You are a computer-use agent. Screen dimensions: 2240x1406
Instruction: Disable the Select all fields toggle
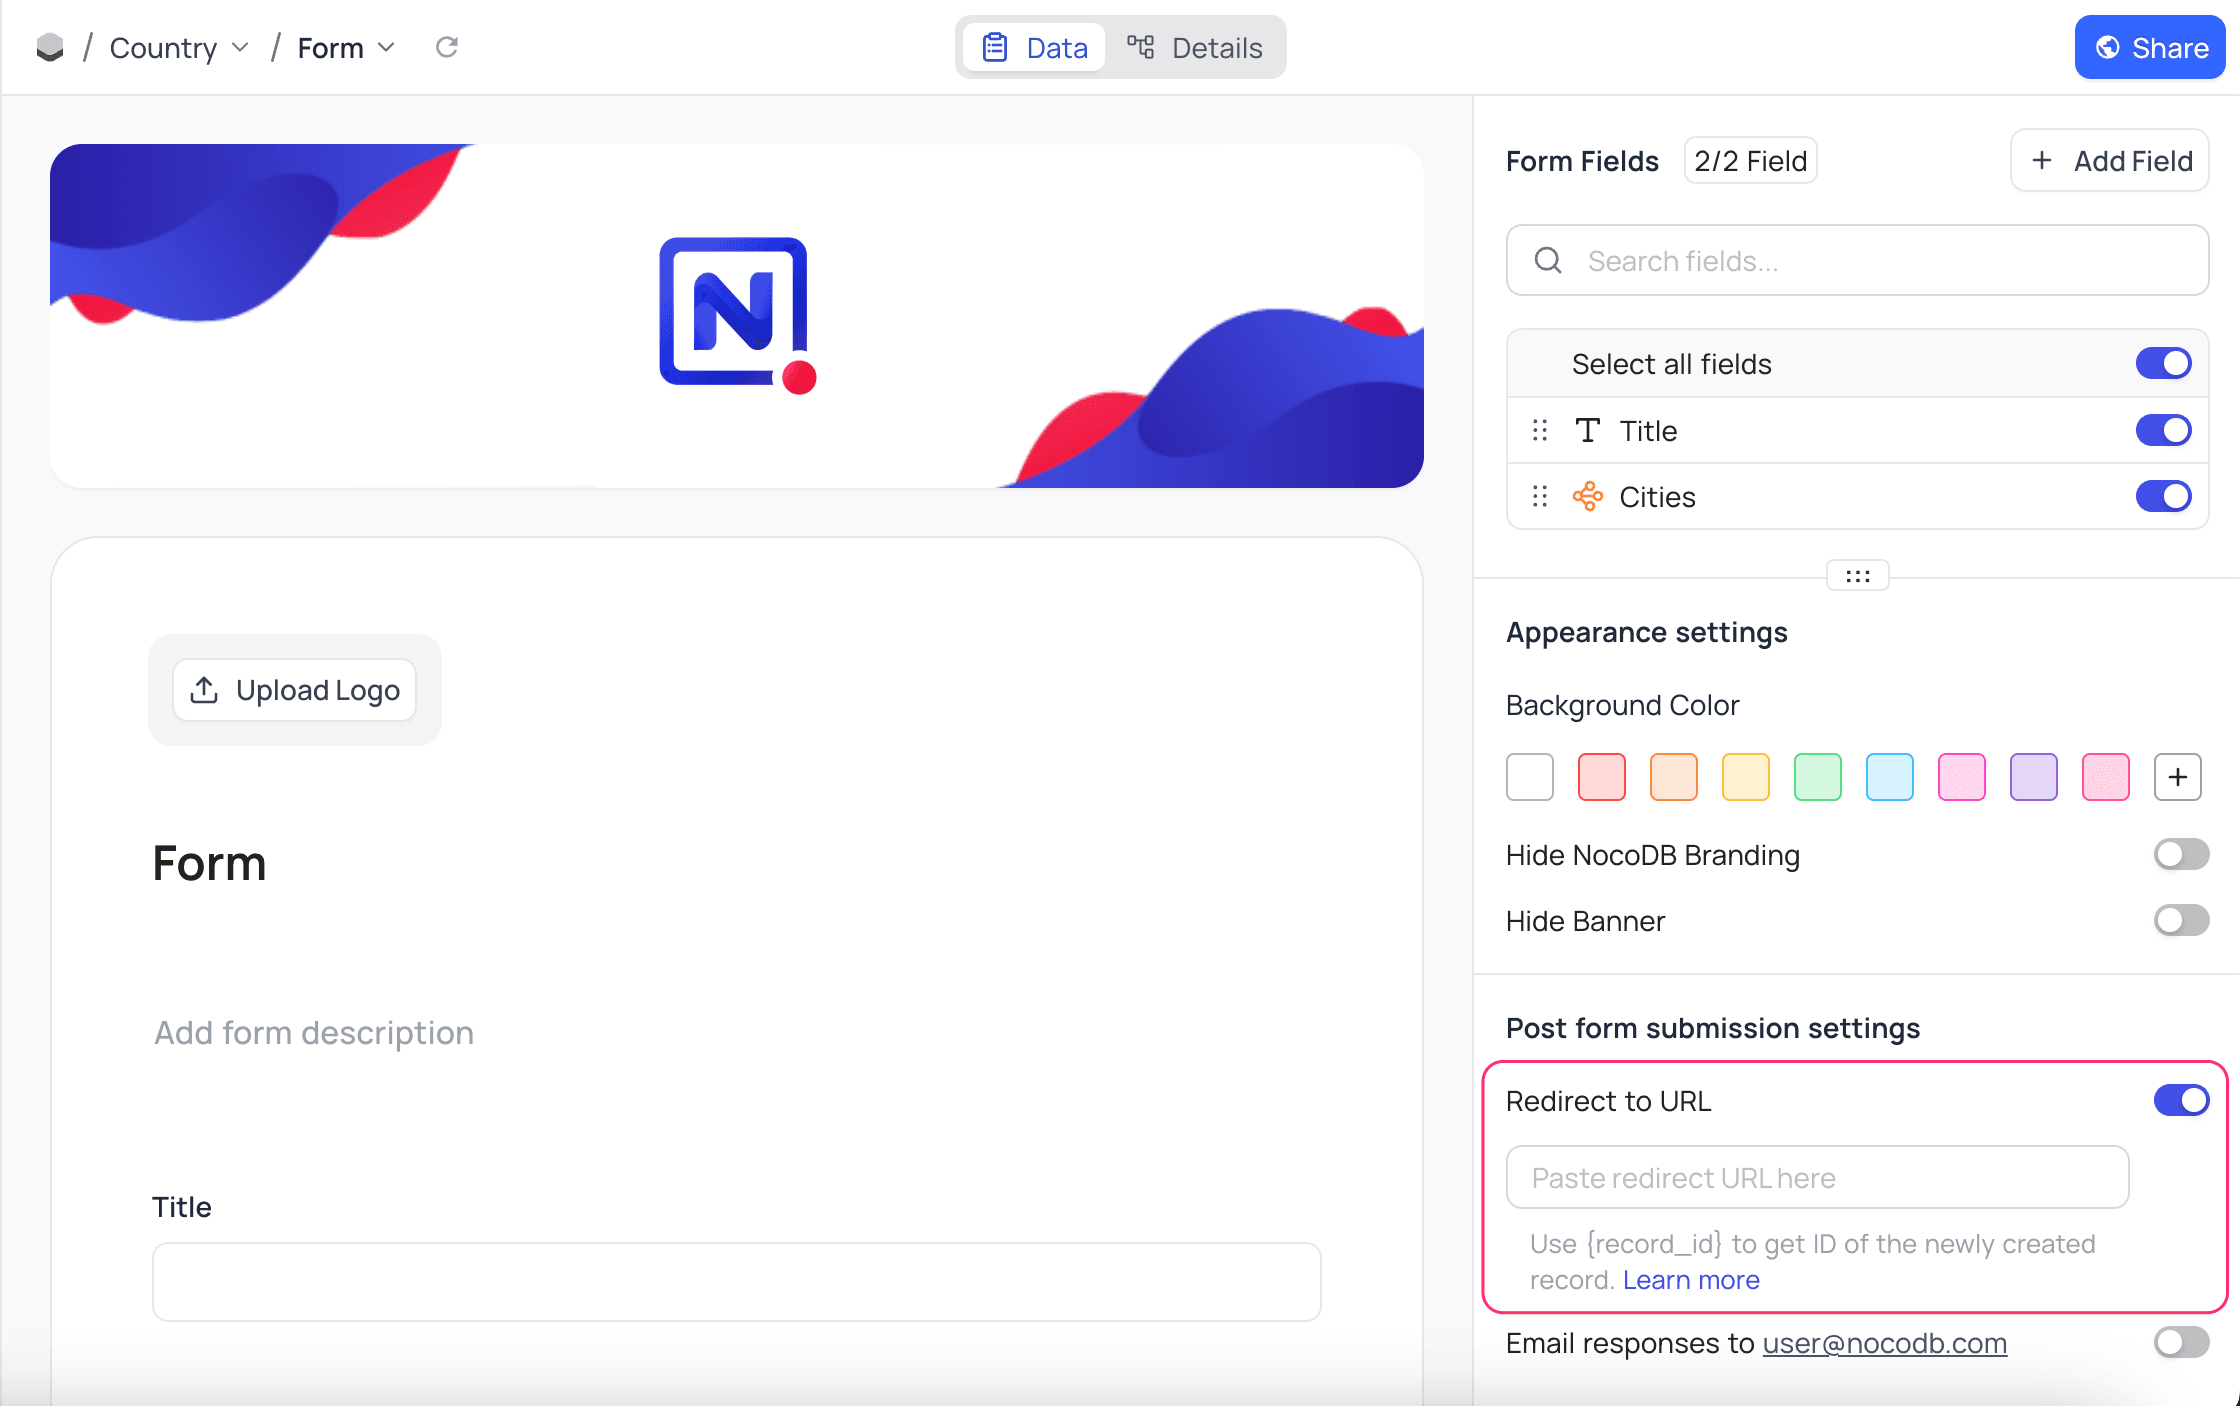click(2163, 364)
